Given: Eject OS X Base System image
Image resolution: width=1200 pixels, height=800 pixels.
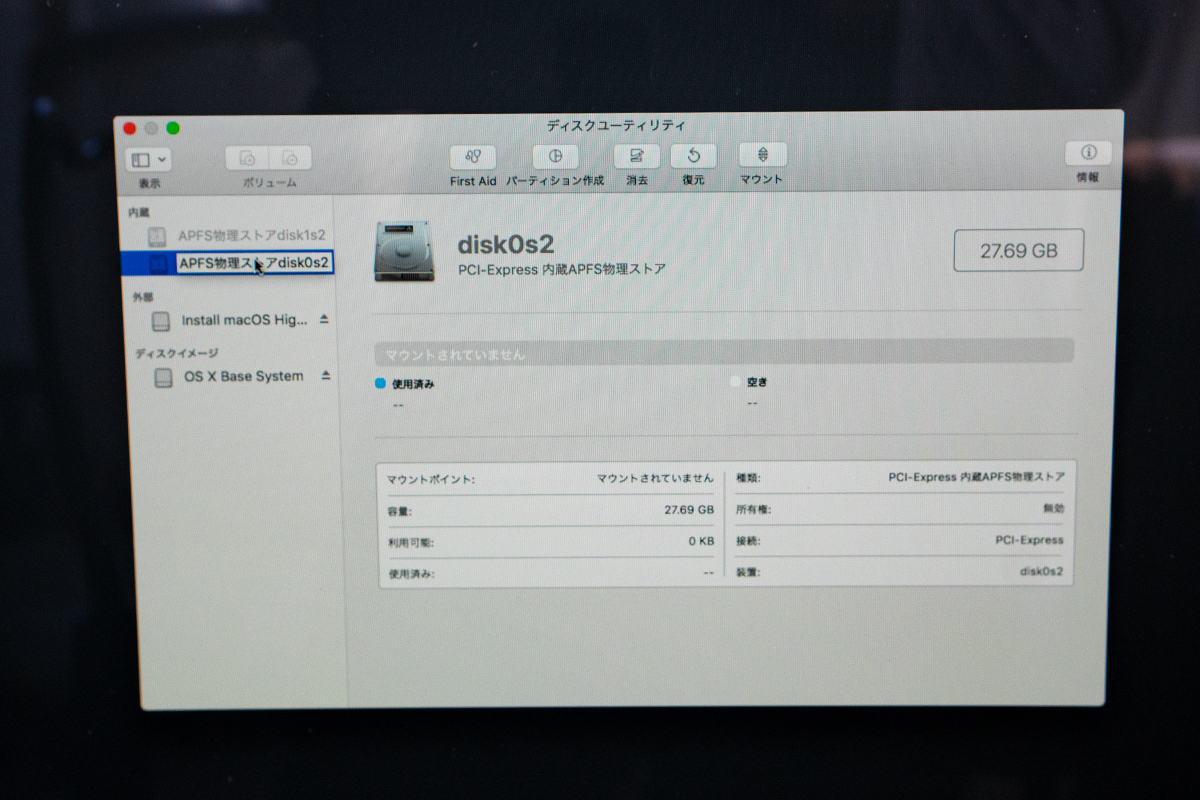Looking at the screenshot, I should [326, 376].
